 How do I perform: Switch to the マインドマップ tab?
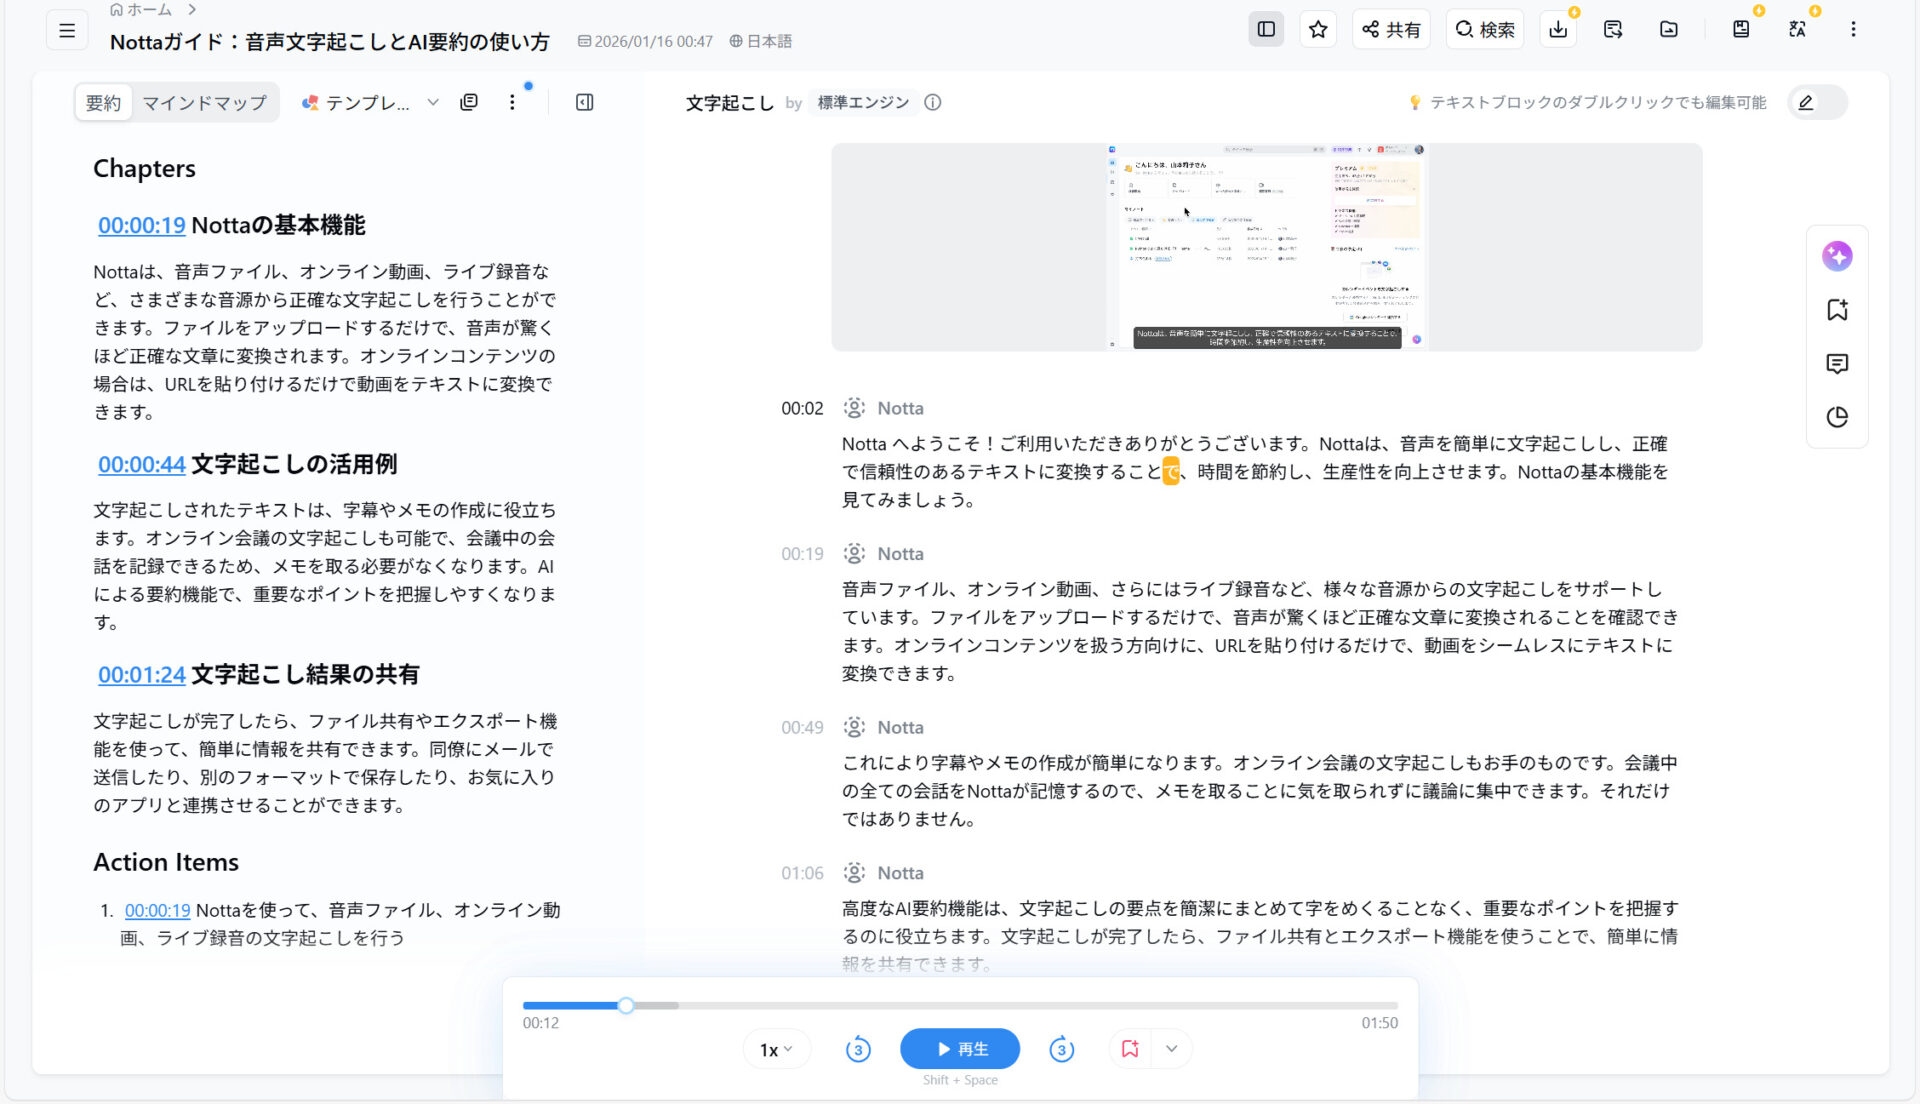205,102
